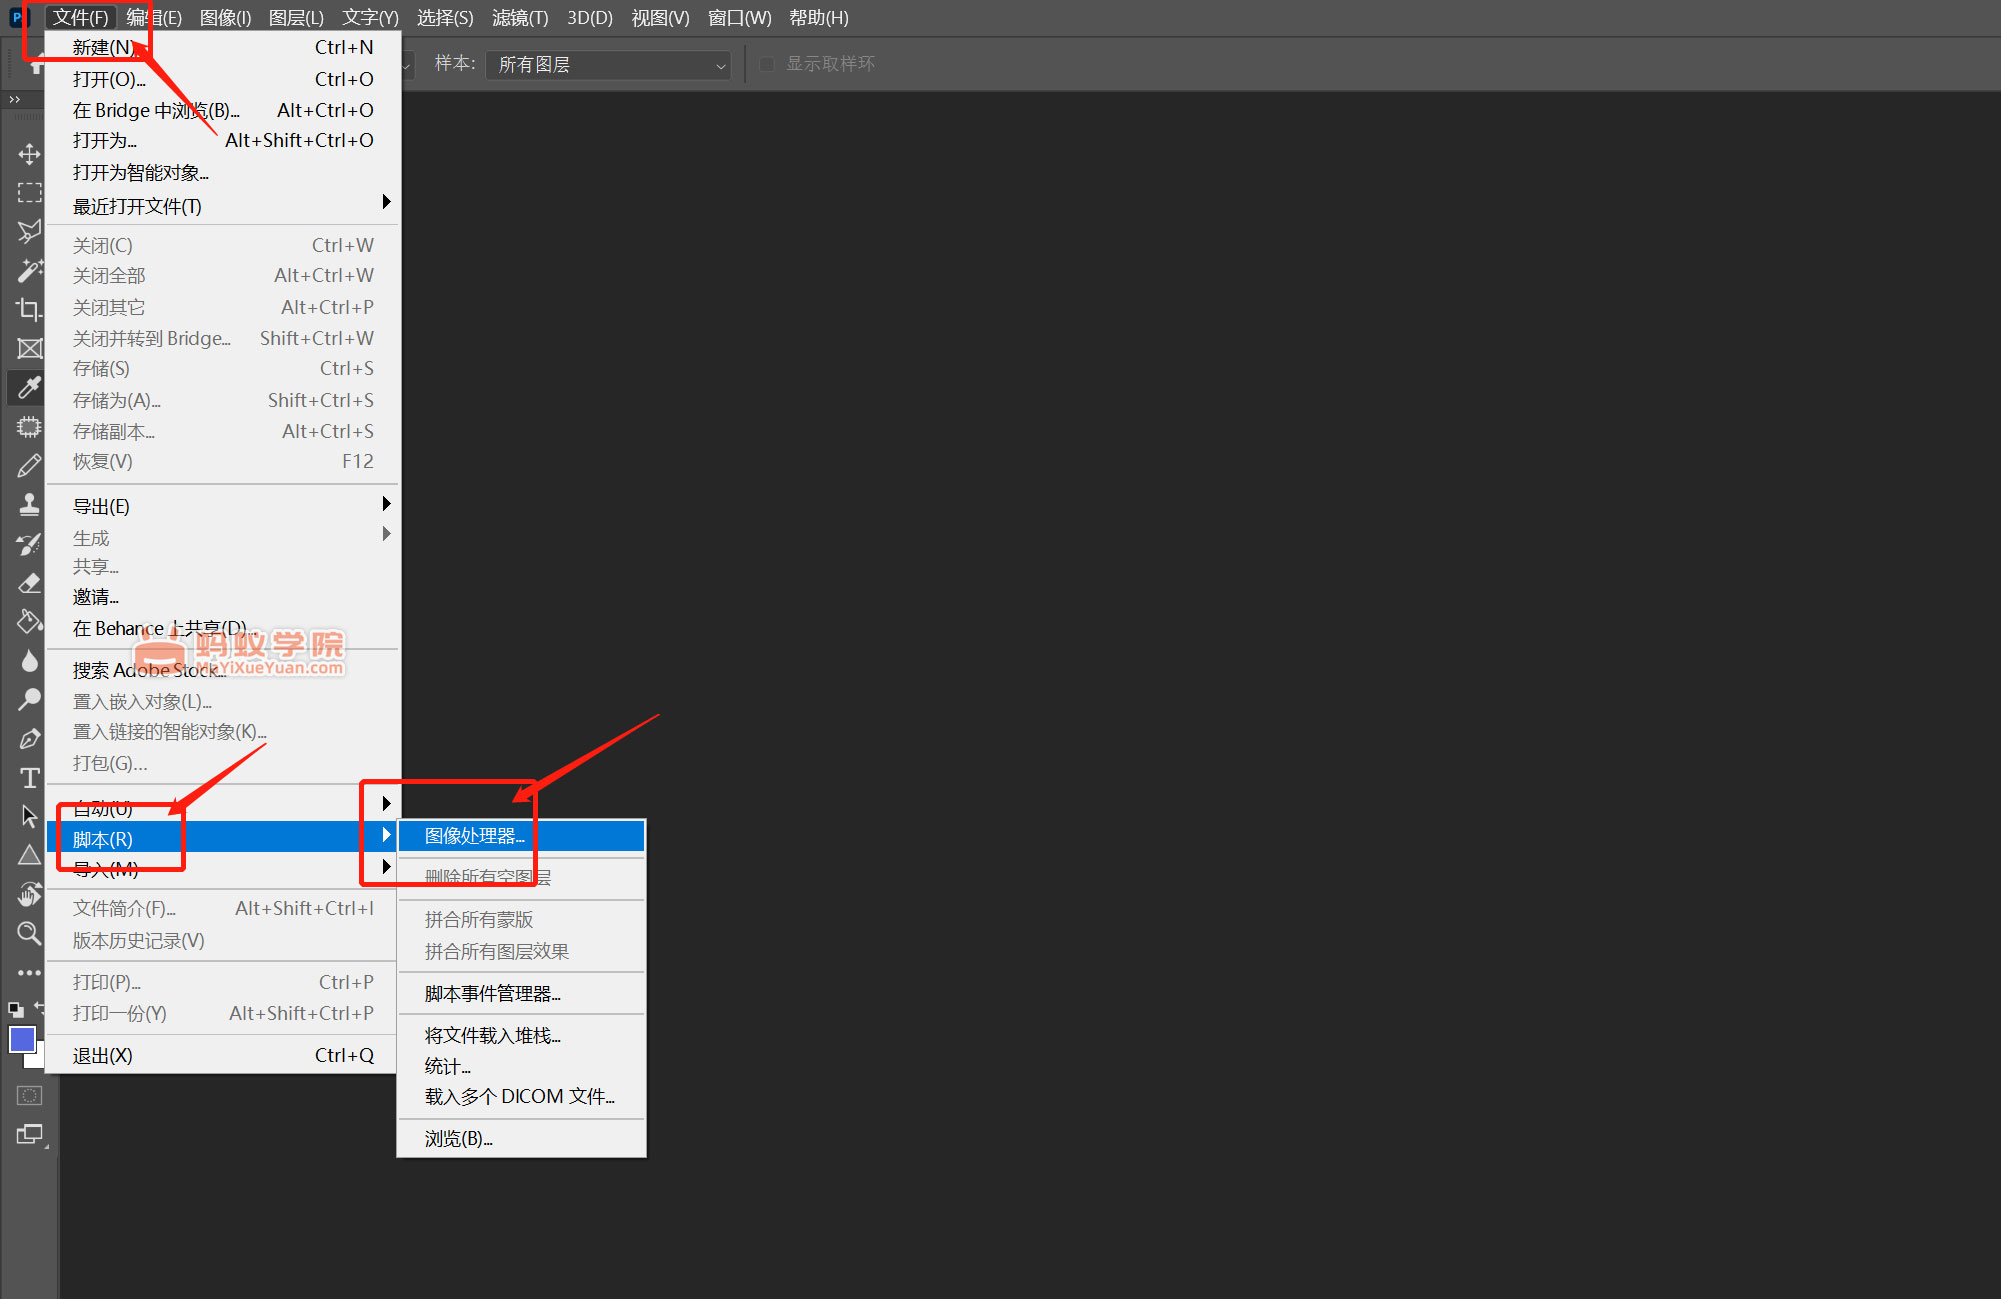Open the 文字(Y) menu
Image resolution: width=2001 pixels, height=1299 pixels.
[370, 18]
